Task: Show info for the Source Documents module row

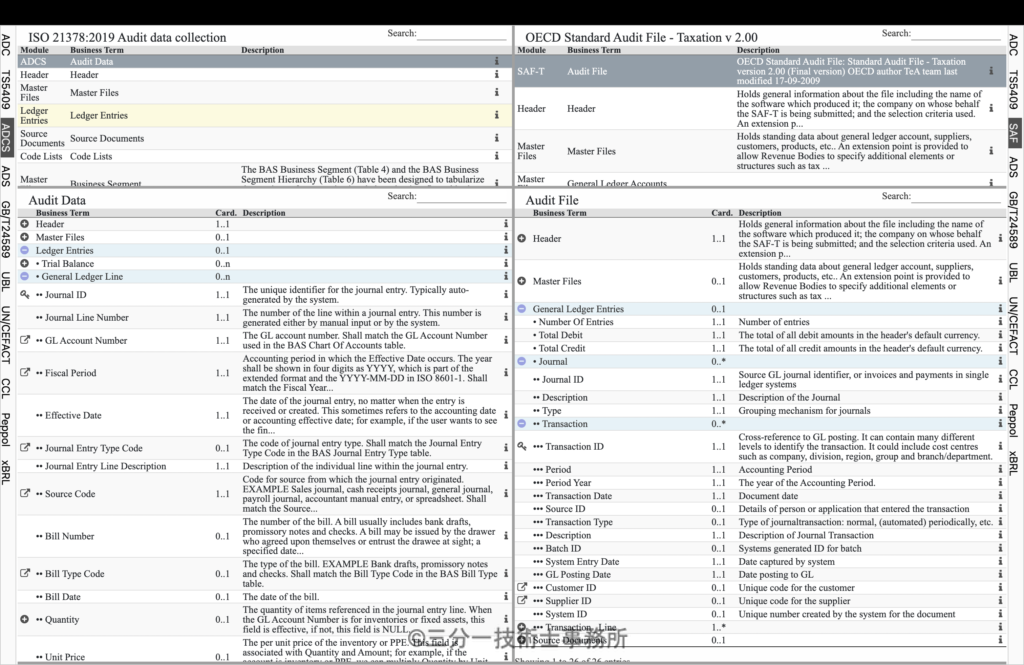Action: point(496,138)
